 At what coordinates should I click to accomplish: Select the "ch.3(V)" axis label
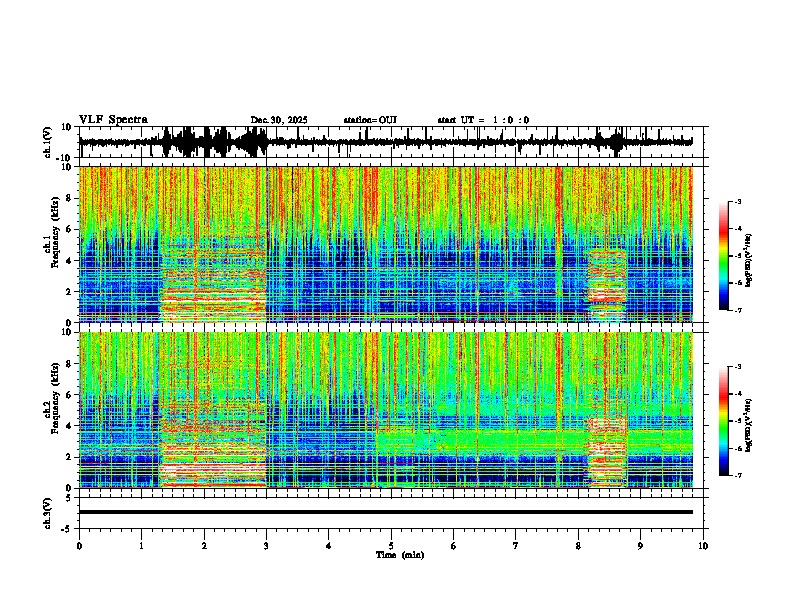pyautogui.click(x=48, y=513)
